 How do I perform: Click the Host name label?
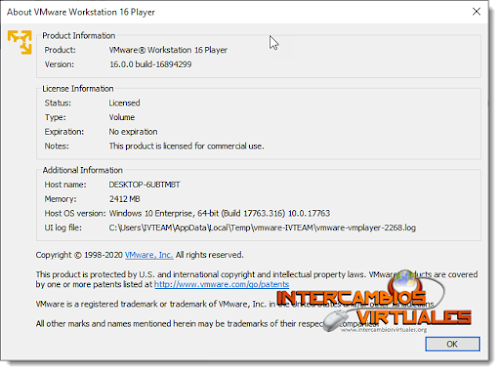click(65, 185)
